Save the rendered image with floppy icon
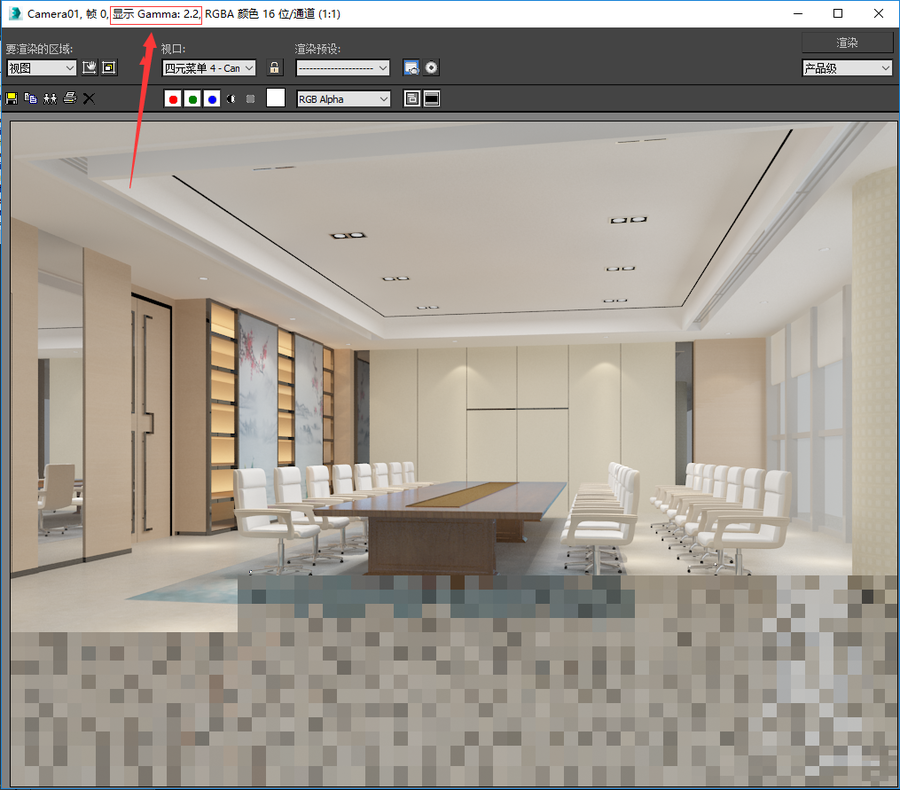This screenshot has width=900, height=790. coord(11,99)
